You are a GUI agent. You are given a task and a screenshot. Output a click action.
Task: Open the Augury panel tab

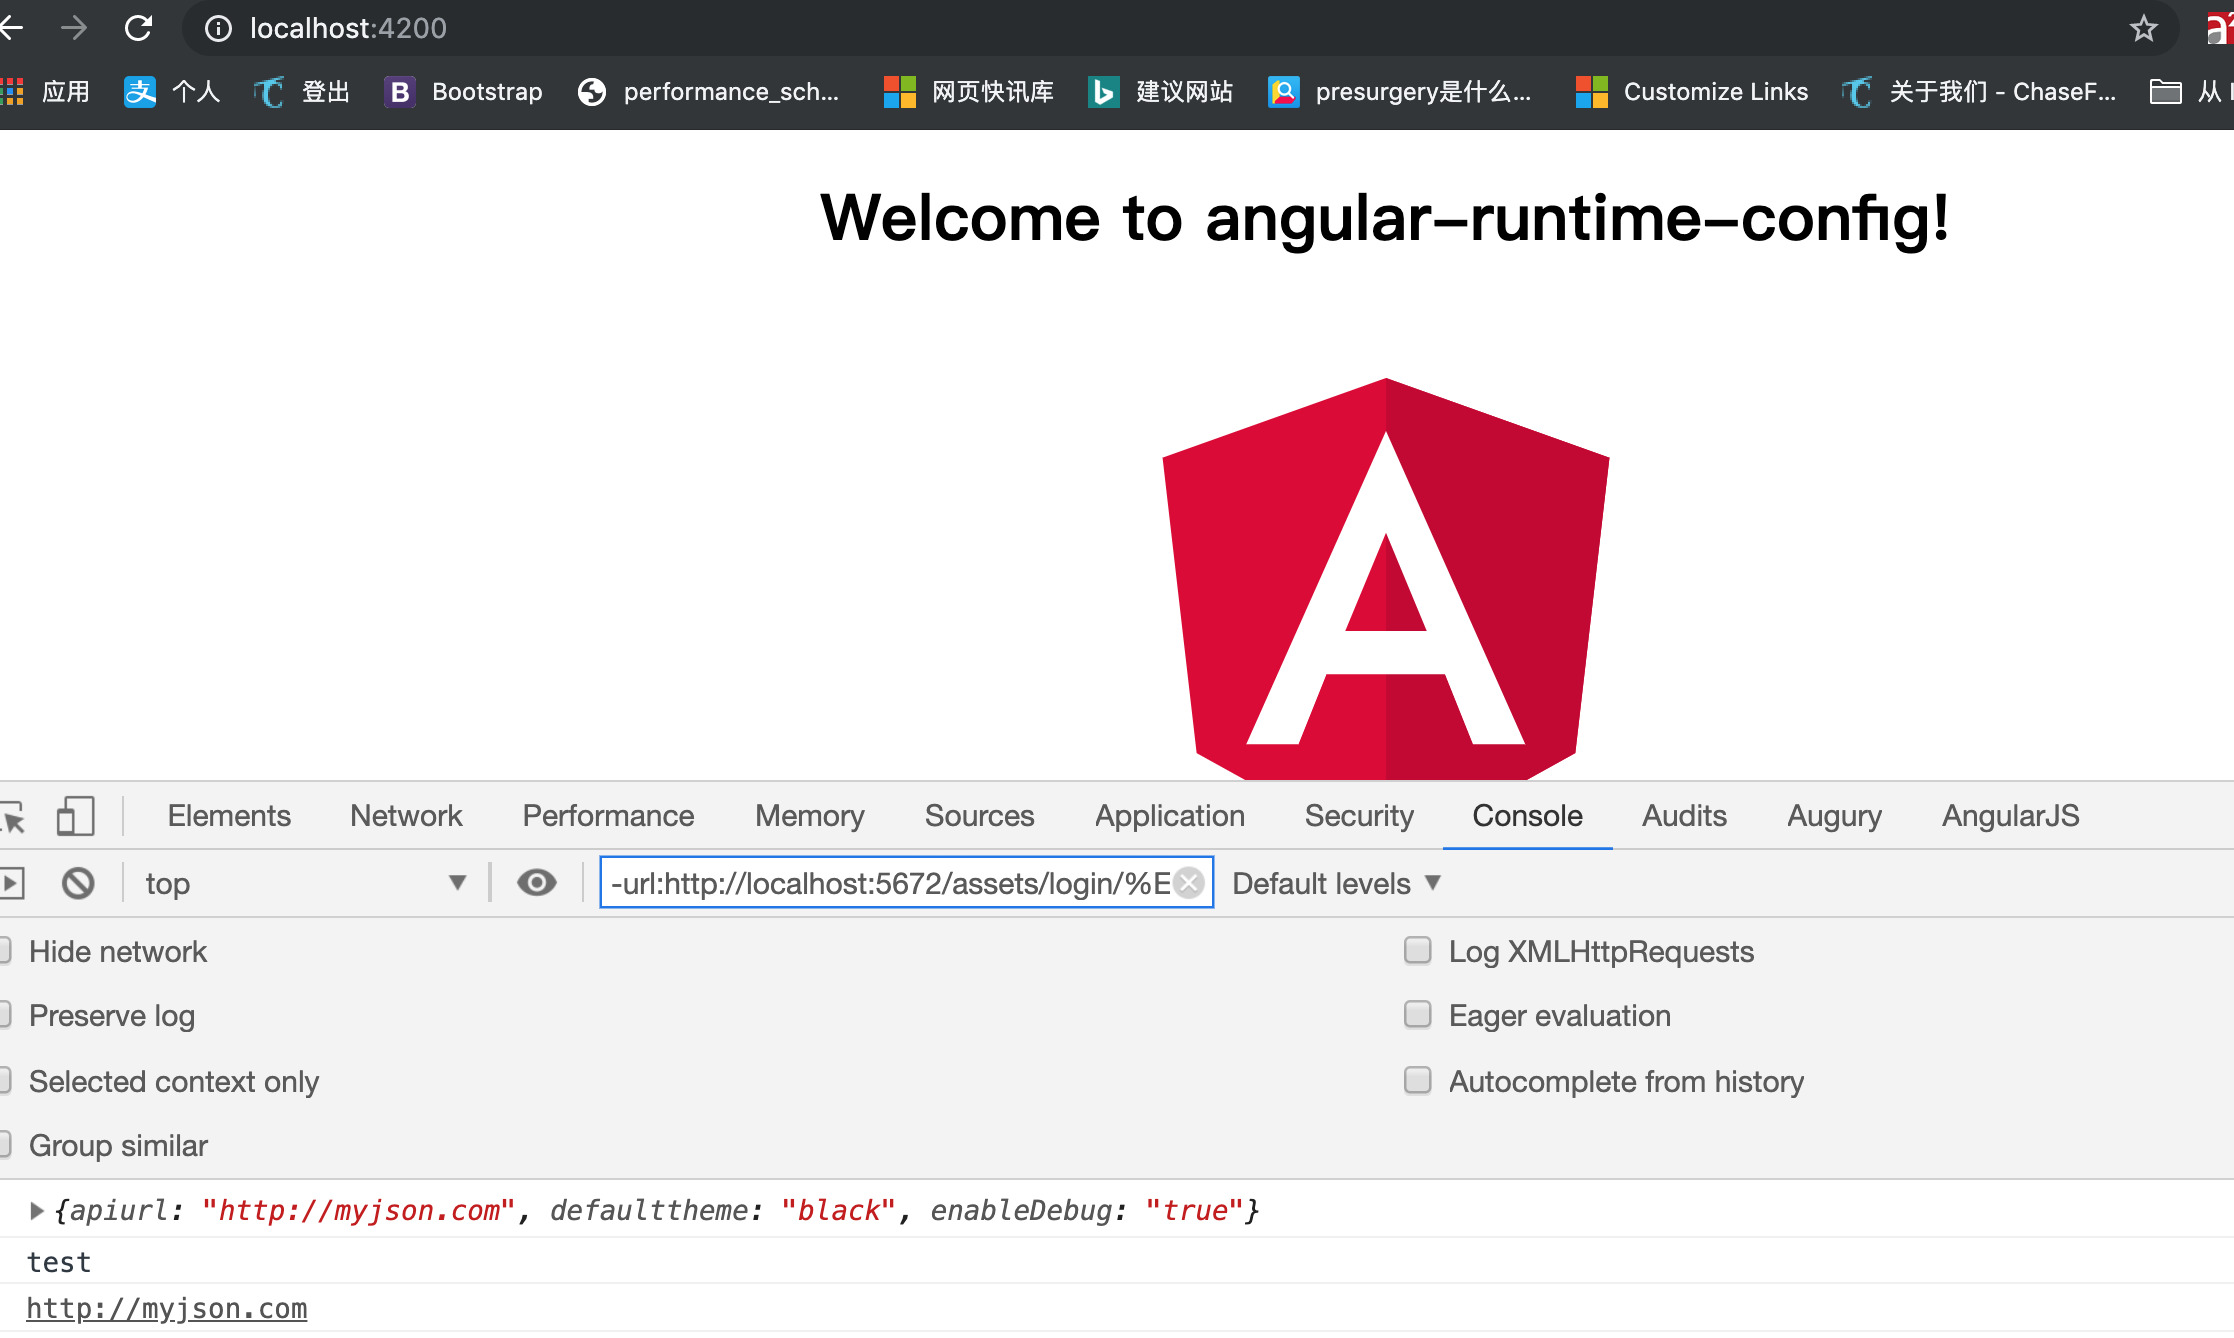1833,815
